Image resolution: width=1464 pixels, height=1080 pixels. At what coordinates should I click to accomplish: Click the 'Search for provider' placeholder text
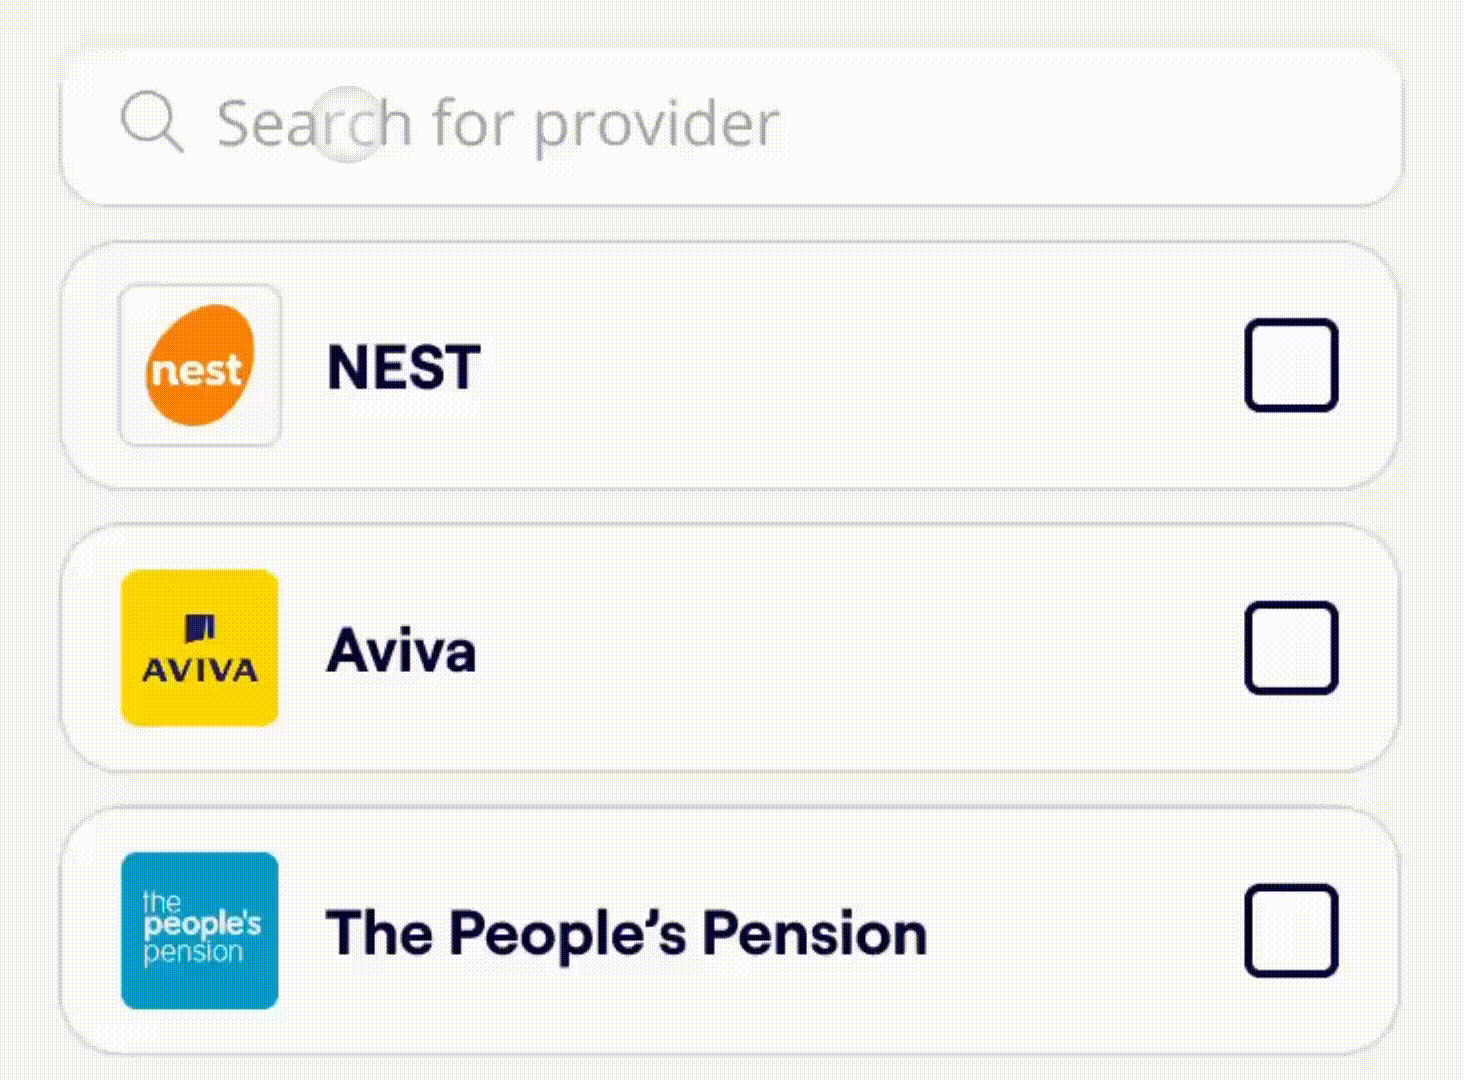(497, 124)
